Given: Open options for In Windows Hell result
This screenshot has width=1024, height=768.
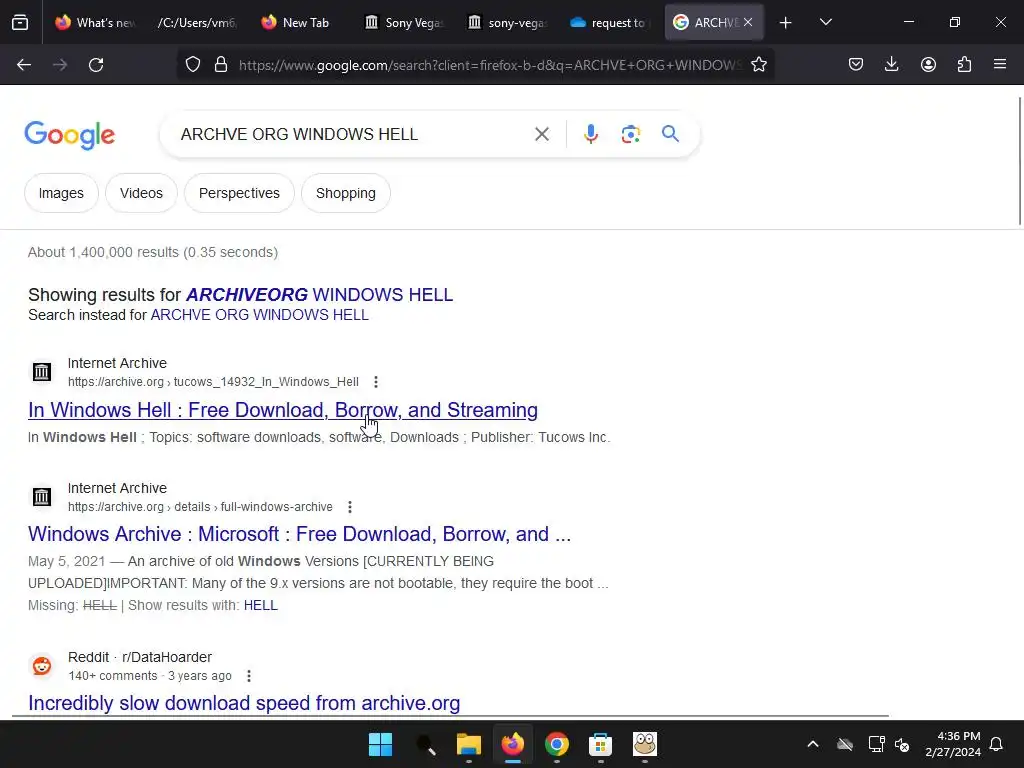Looking at the screenshot, I should [376, 382].
